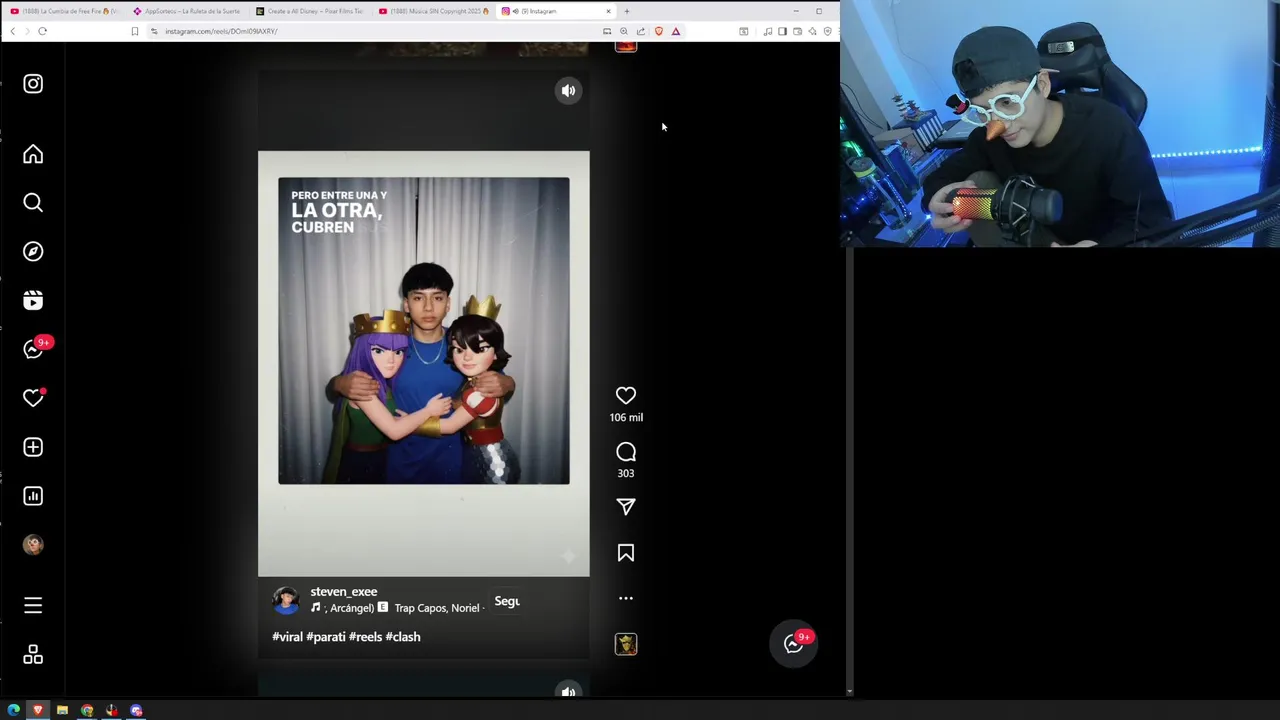Close the Instagram browser tab

(x=608, y=11)
